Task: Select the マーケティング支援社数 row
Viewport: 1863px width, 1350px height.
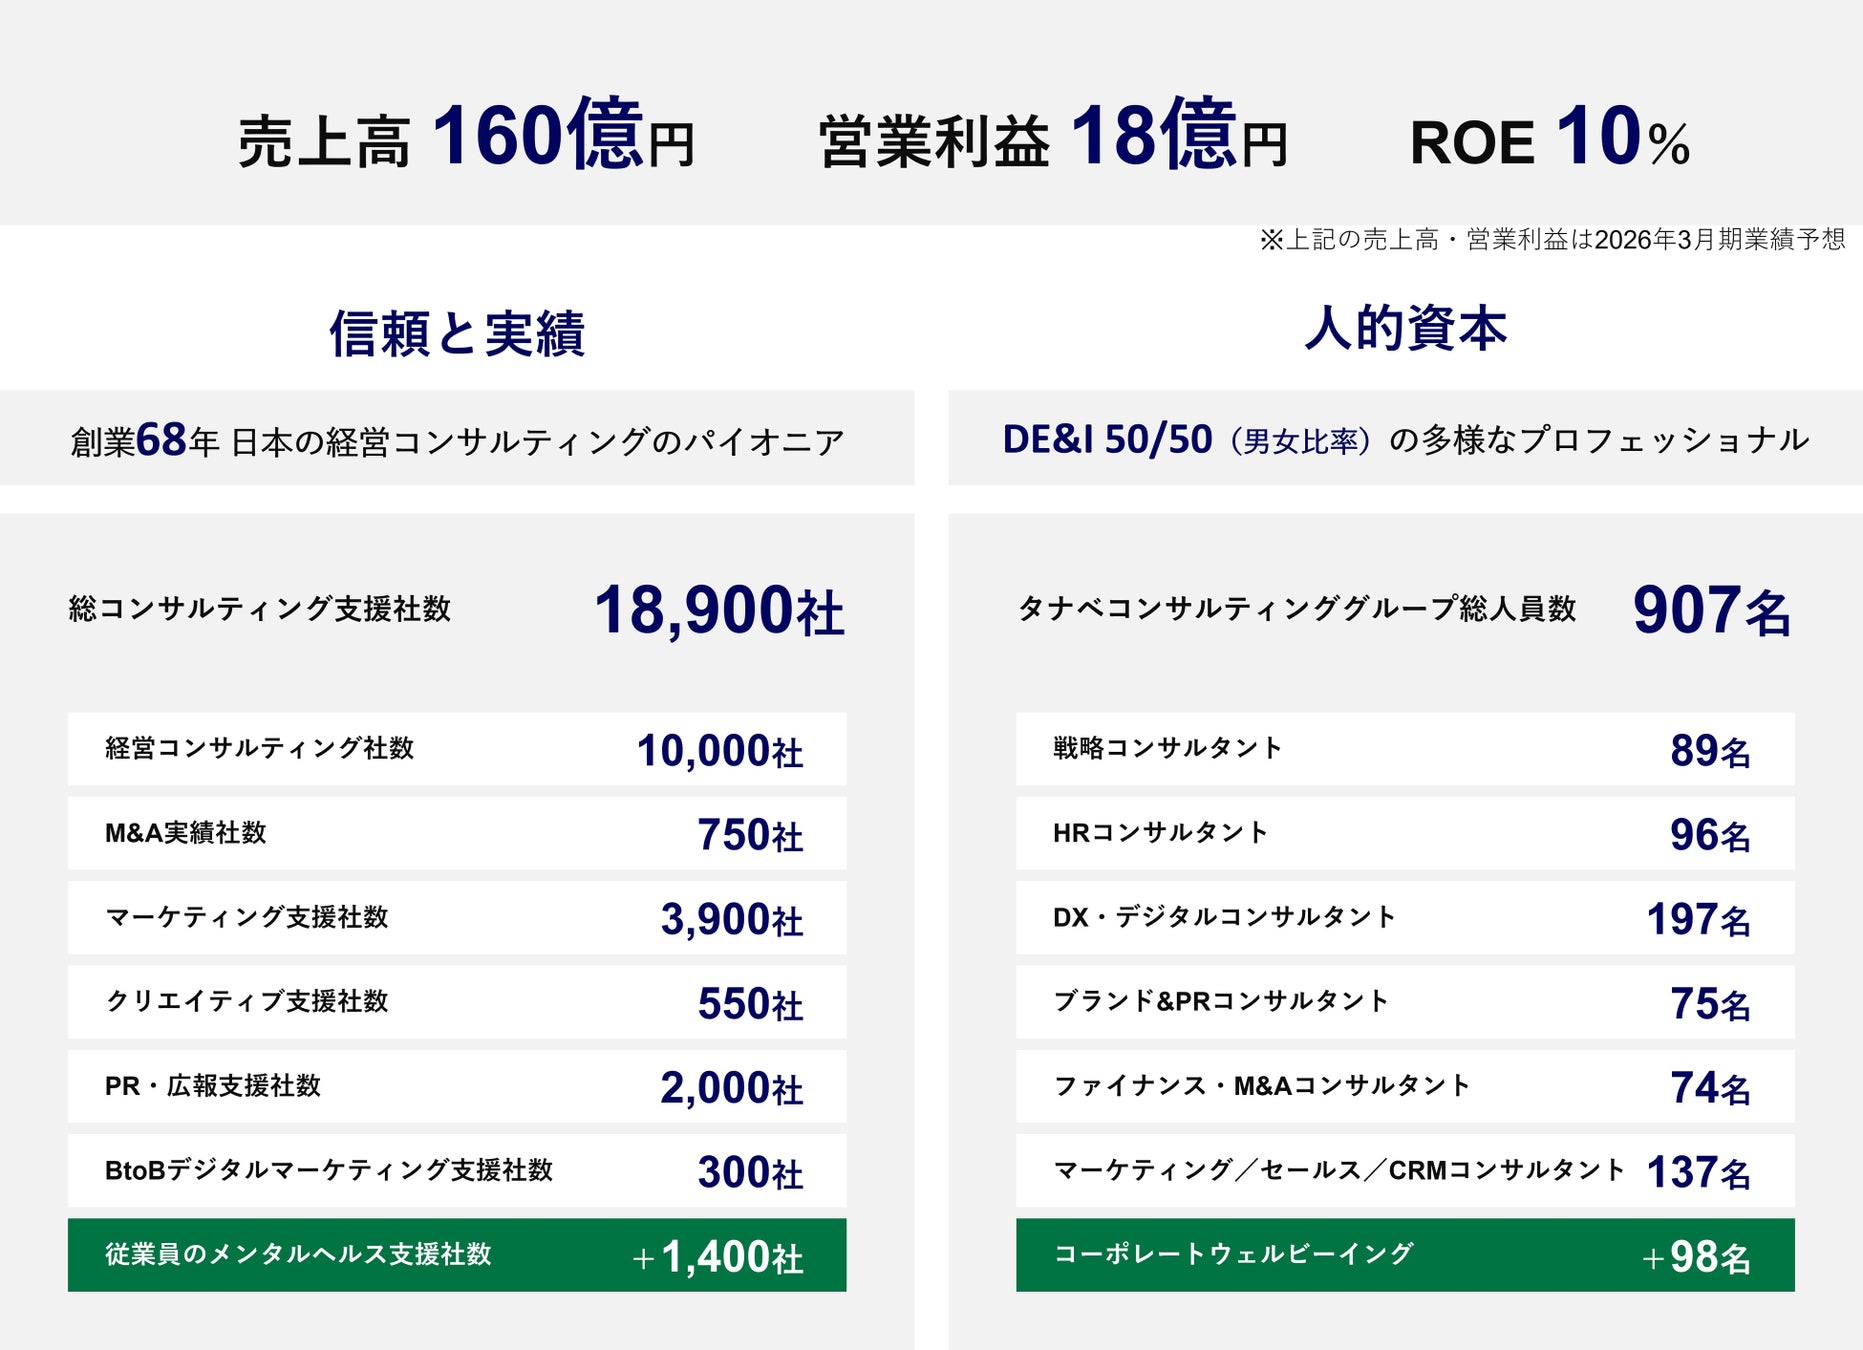Action: click(x=457, y=918)
